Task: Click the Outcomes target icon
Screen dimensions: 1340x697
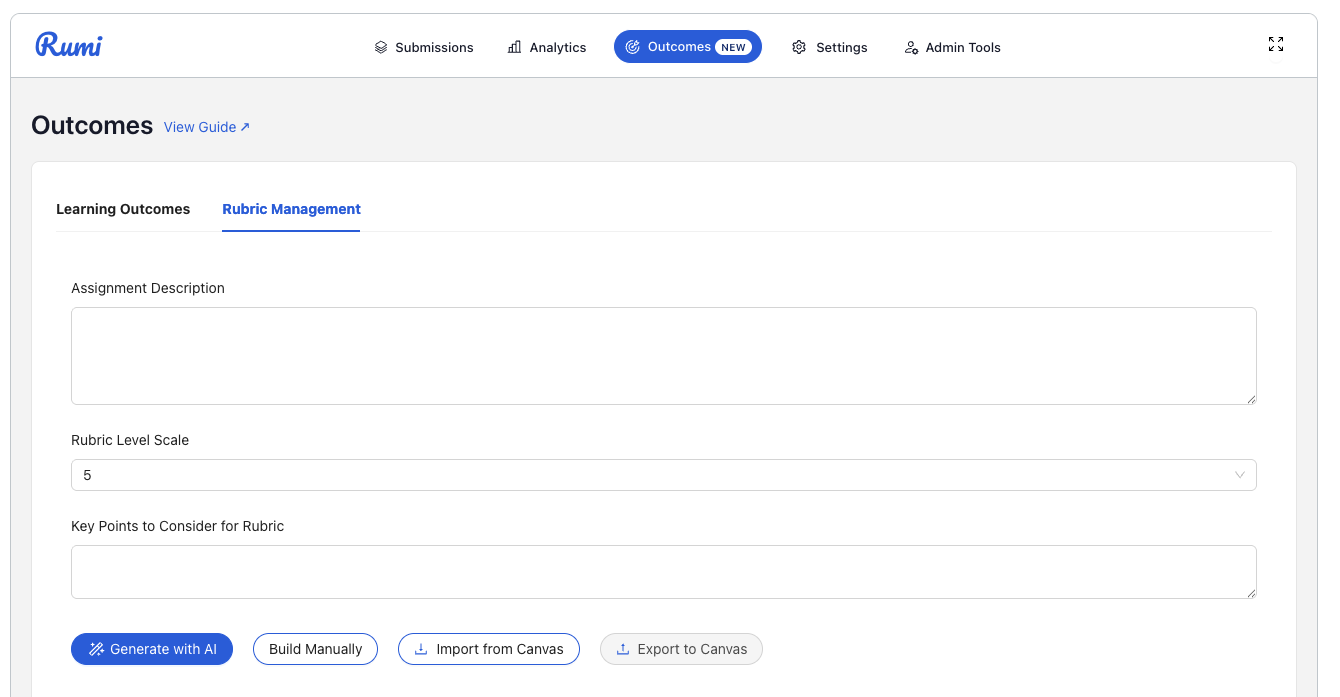Action: (633, 47)
